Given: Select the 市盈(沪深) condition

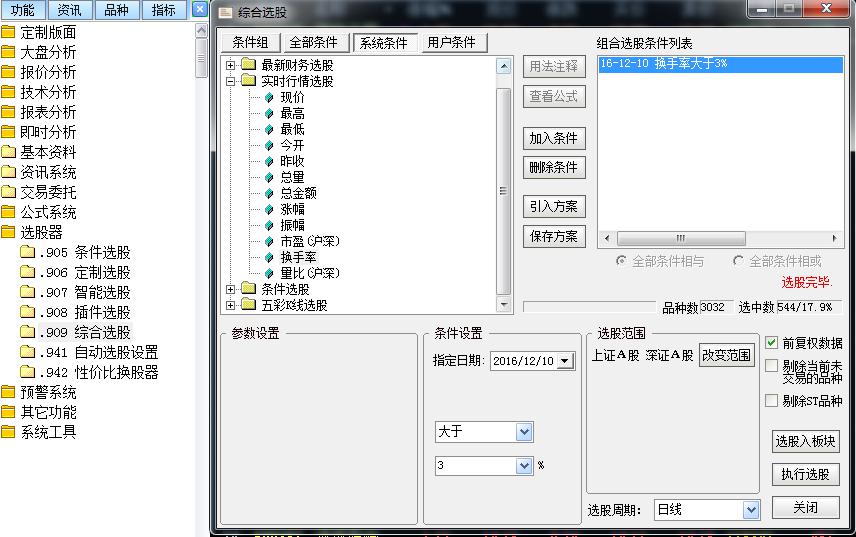Looking at the screenshot, I should pyautogui.click(x=310, y=241).
